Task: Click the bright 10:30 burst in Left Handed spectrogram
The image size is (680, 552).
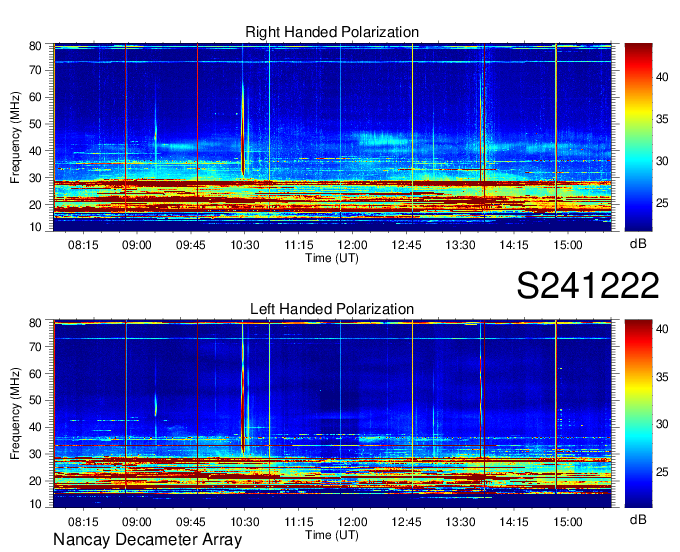Action: 243,399
